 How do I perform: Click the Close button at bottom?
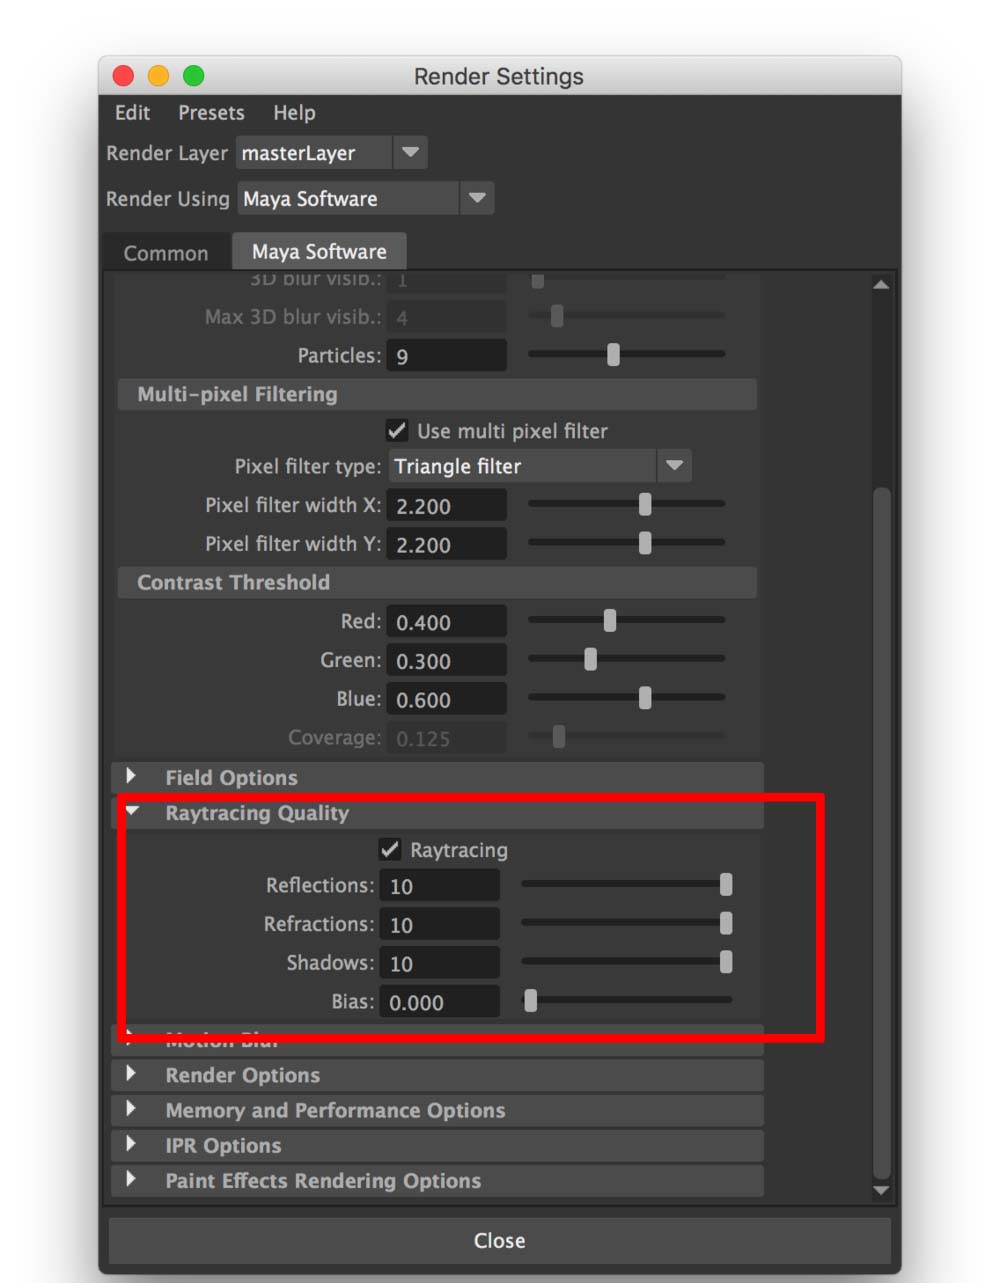pos(499,1240)
